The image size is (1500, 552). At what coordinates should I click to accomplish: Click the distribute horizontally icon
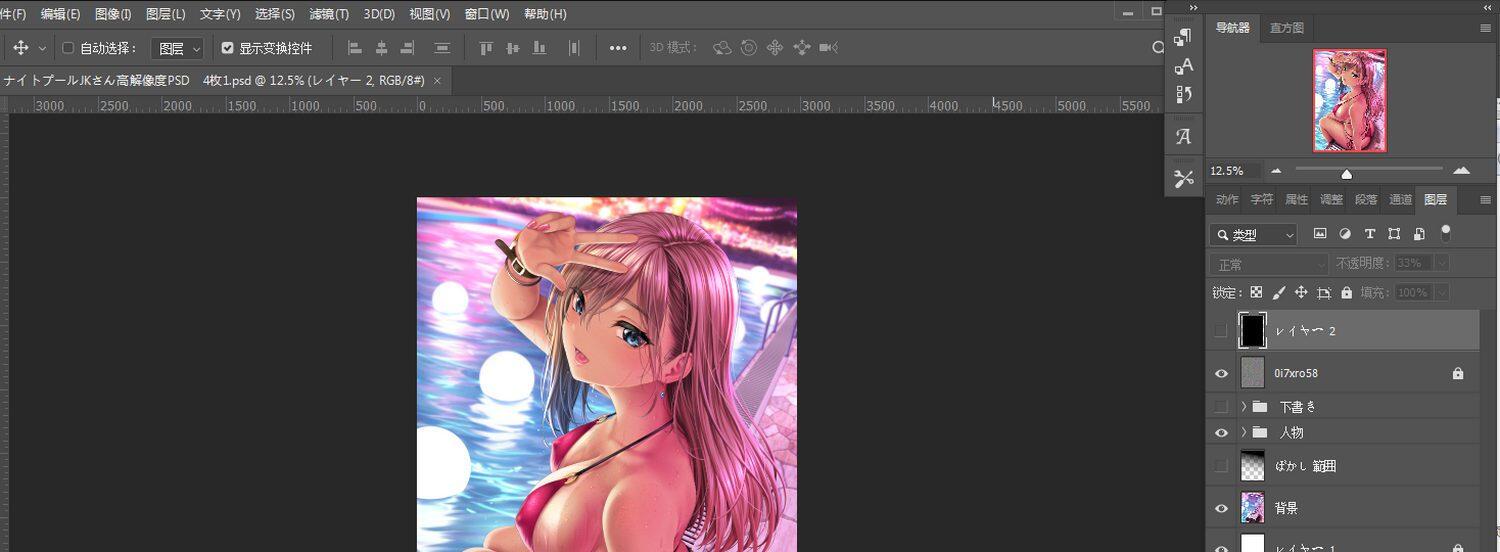[442, 48]
